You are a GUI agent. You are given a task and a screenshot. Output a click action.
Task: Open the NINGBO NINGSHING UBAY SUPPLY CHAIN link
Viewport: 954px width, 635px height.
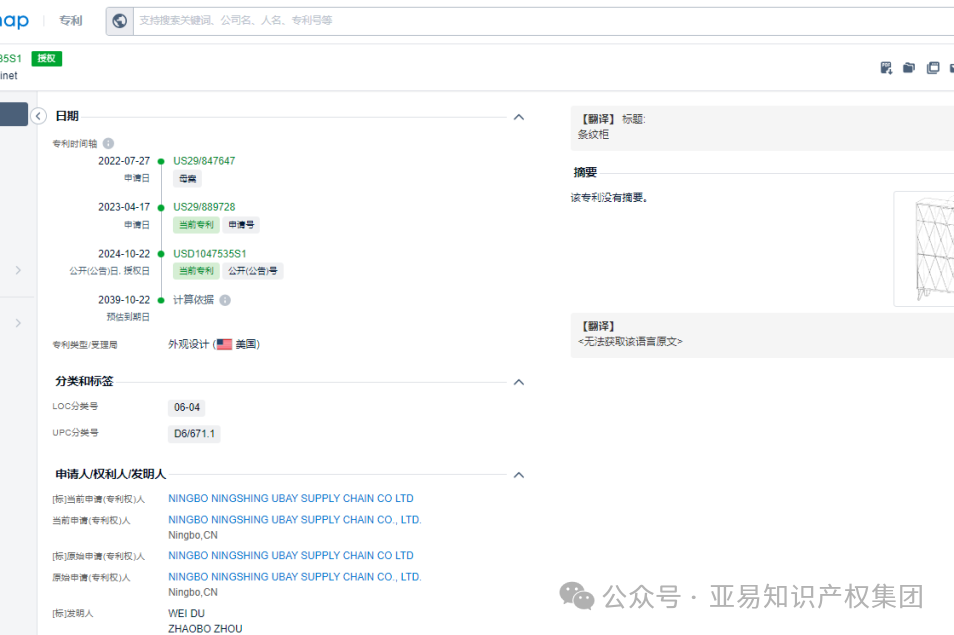click(291, 498)
